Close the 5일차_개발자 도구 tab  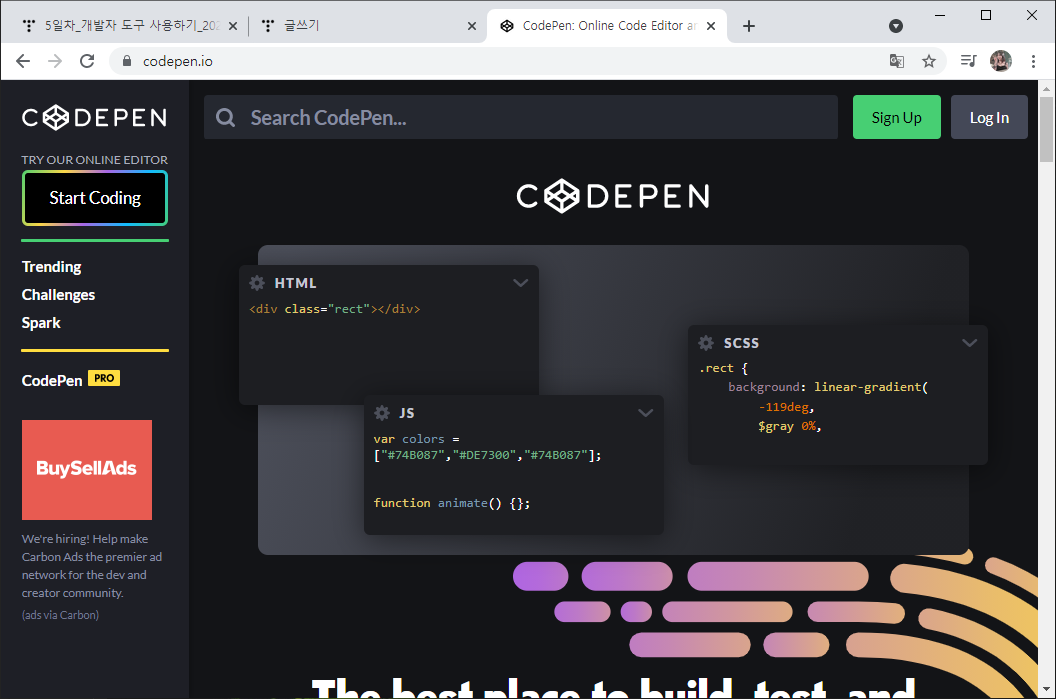point(233,26)
